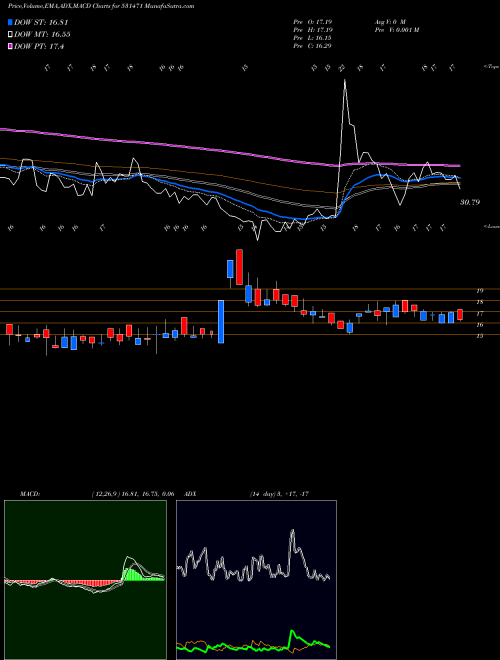
Task: Open the dark blue ADX indicator chart
Action: click(256, 580)
